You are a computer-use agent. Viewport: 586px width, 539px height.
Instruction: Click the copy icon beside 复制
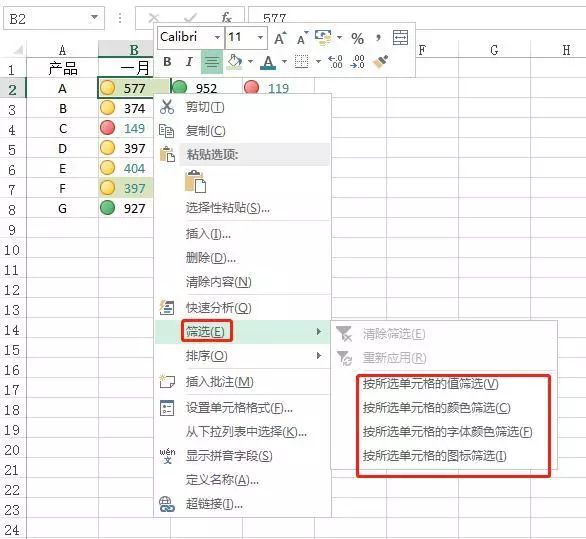pyautogui.click(x=167, y=131)
